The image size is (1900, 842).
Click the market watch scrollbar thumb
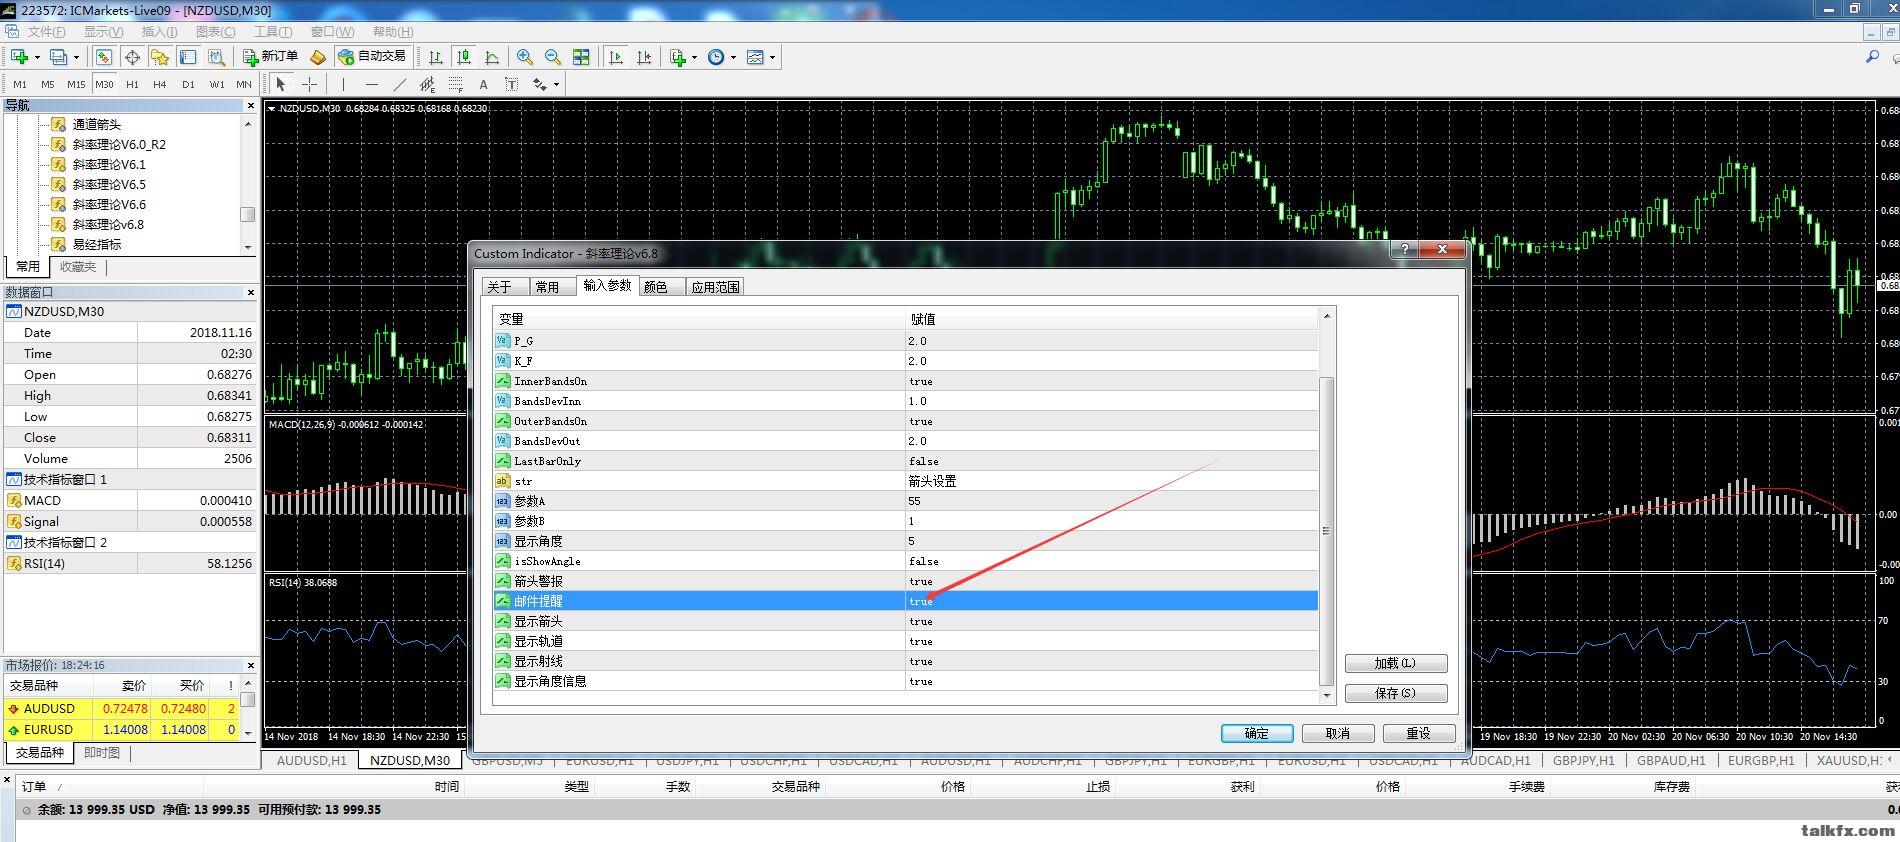(x=248, y=699)
